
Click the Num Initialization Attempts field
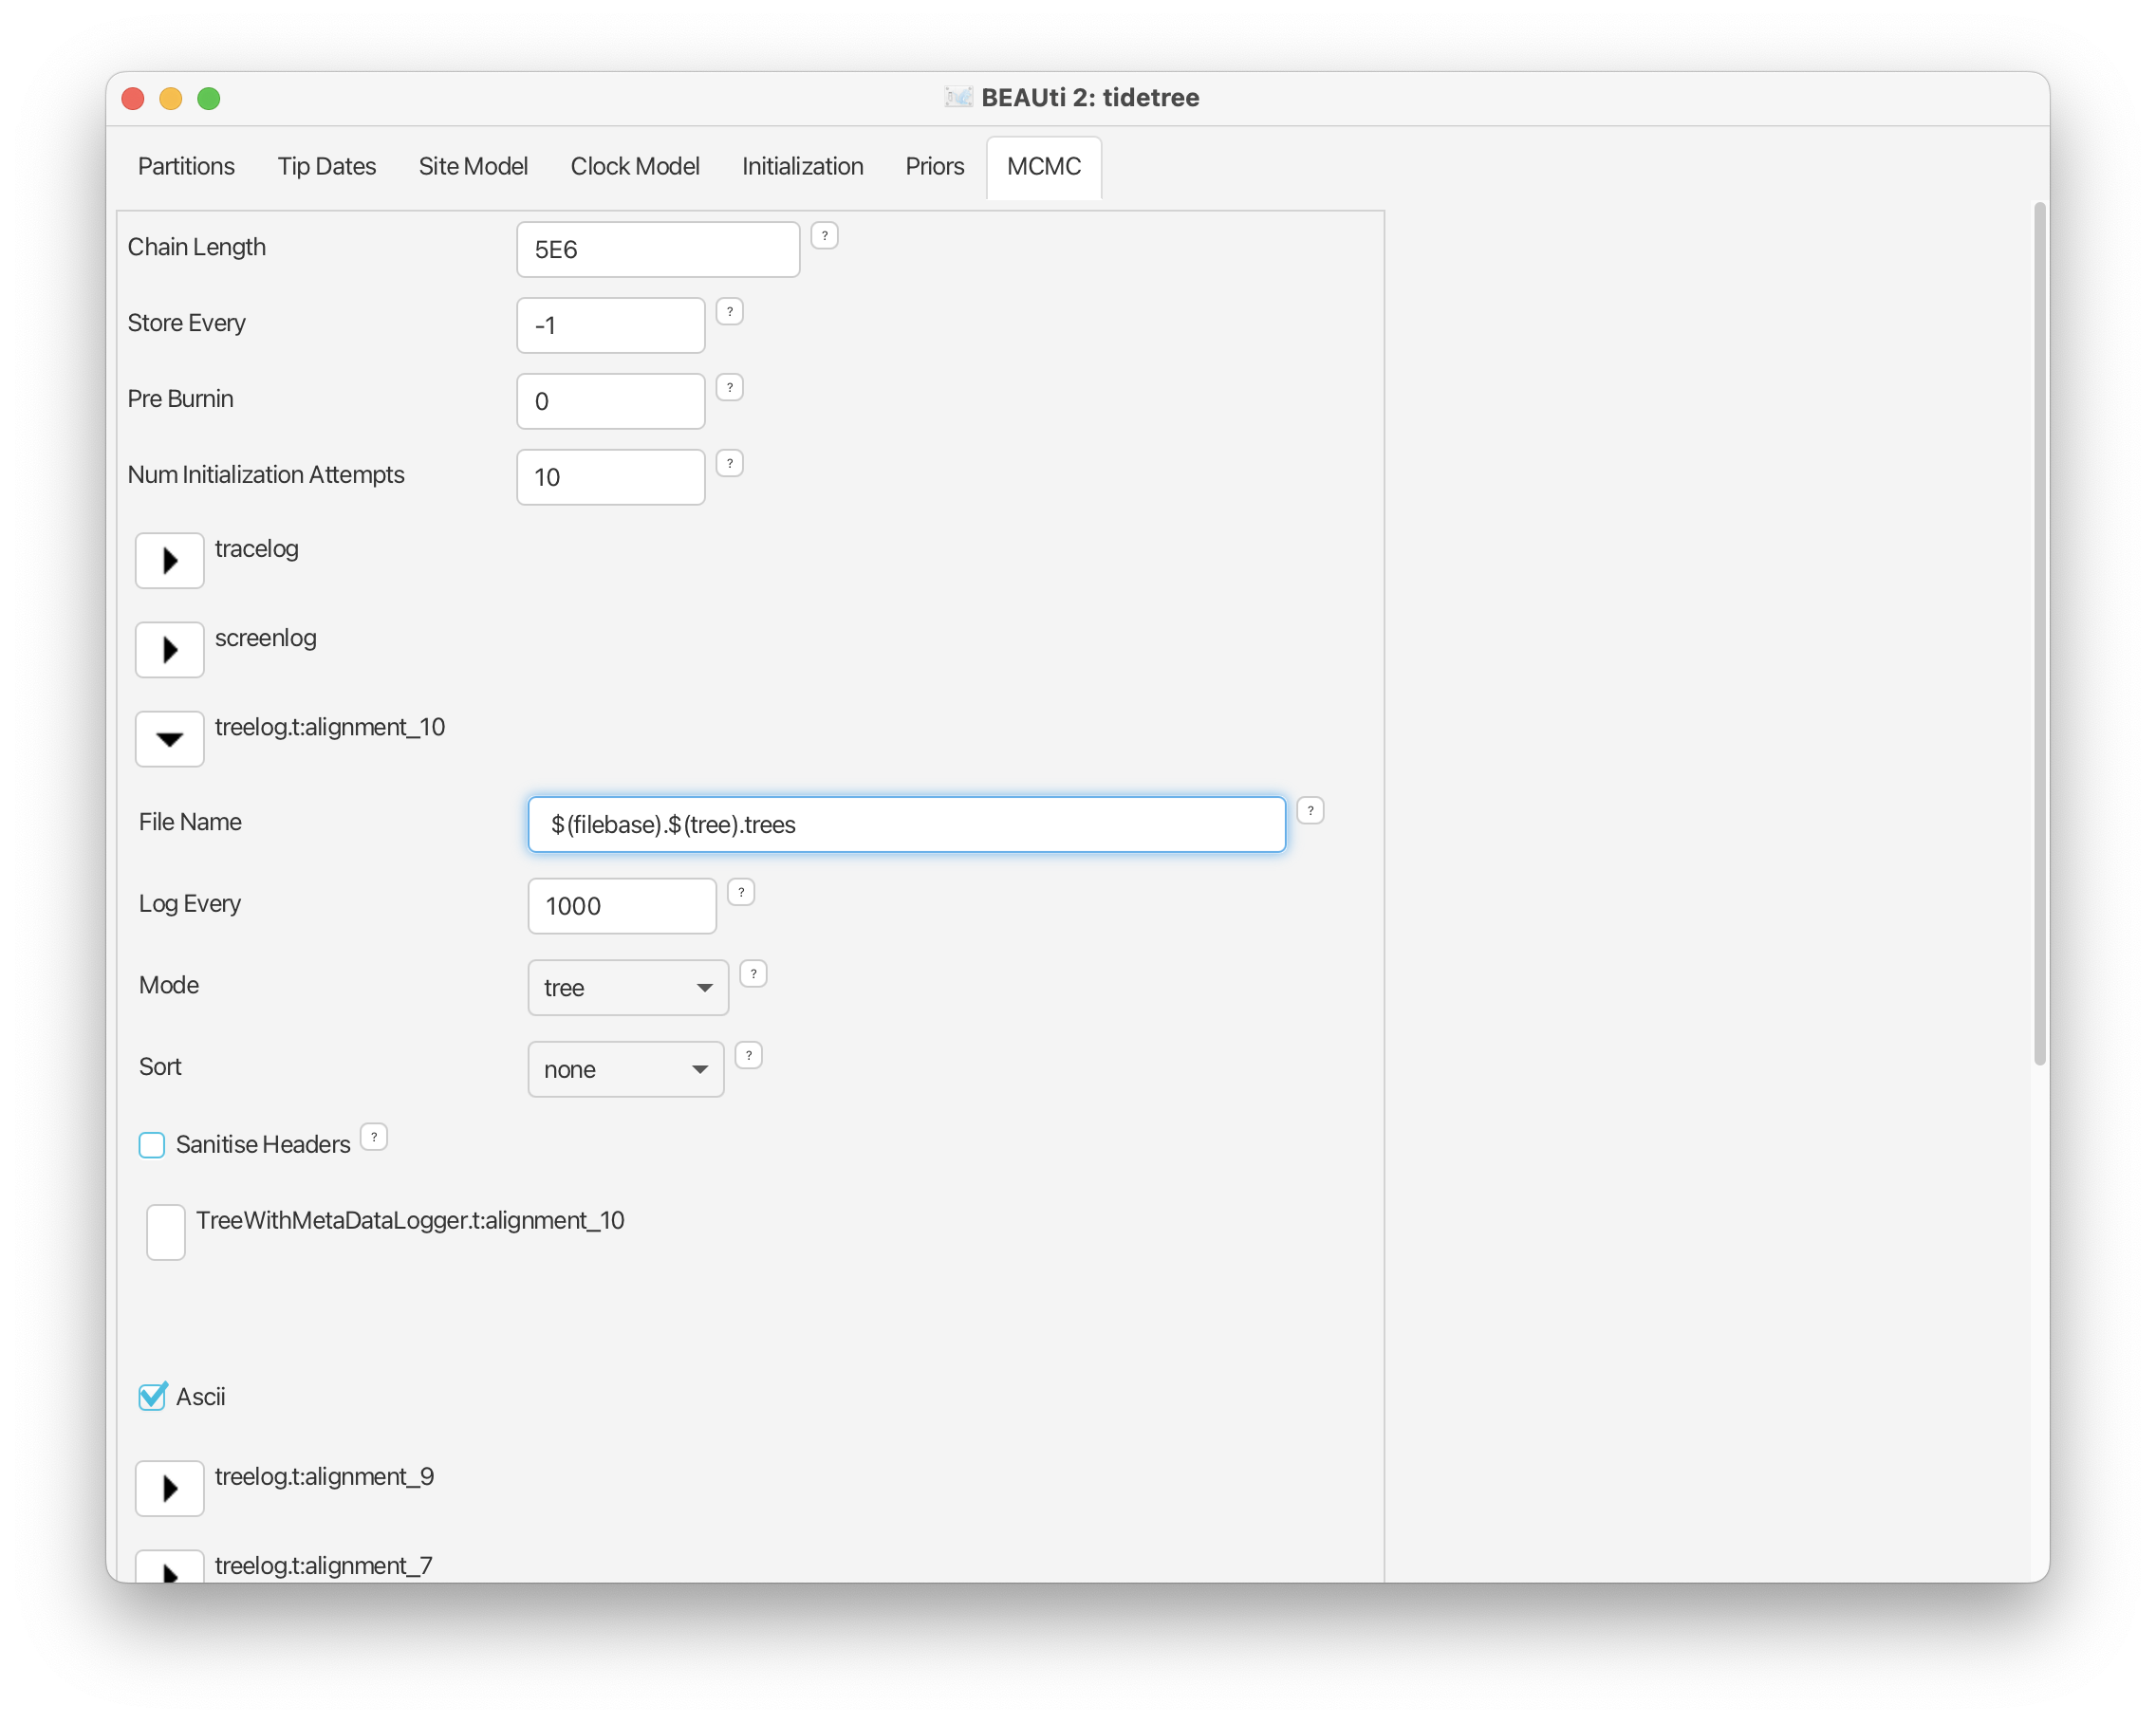(611, 478)
